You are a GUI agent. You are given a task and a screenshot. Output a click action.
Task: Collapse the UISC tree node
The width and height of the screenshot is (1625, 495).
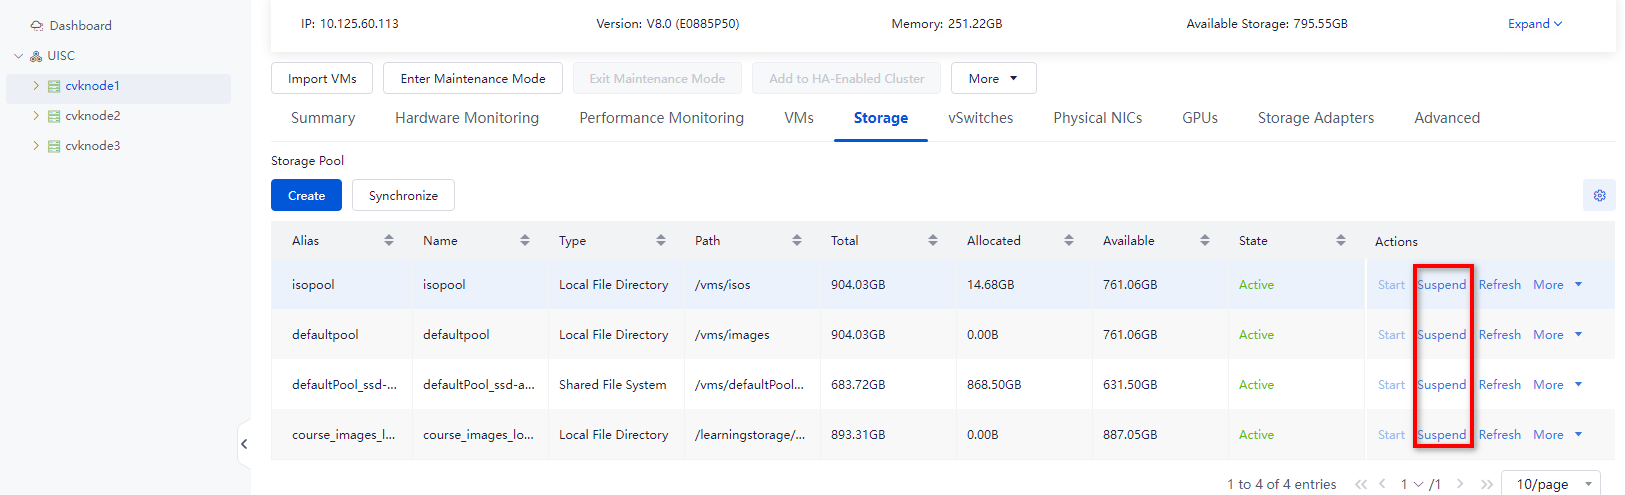[x=18, y=56]
